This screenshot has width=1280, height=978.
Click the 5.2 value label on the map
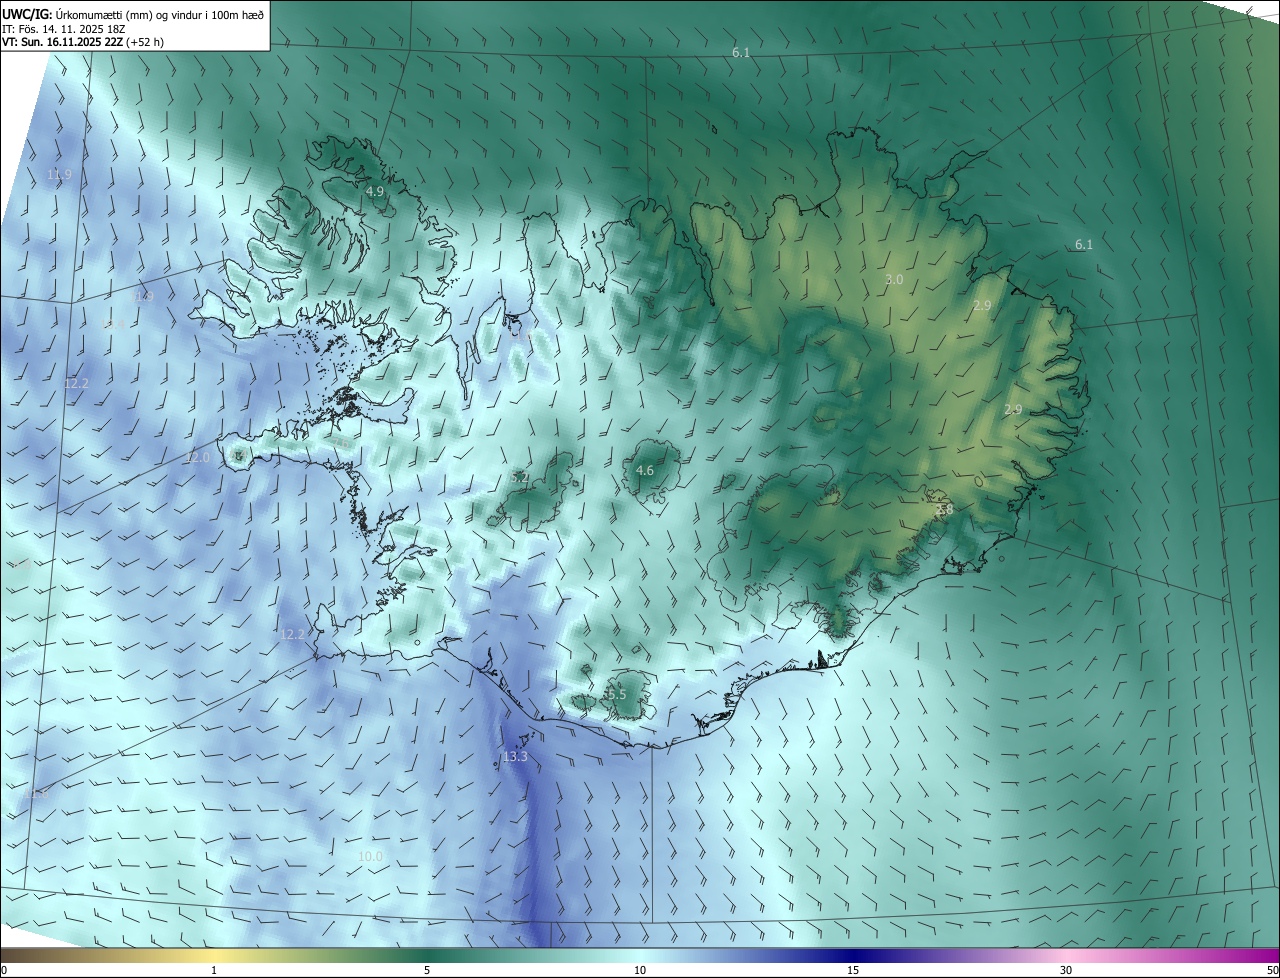(519, 478)
